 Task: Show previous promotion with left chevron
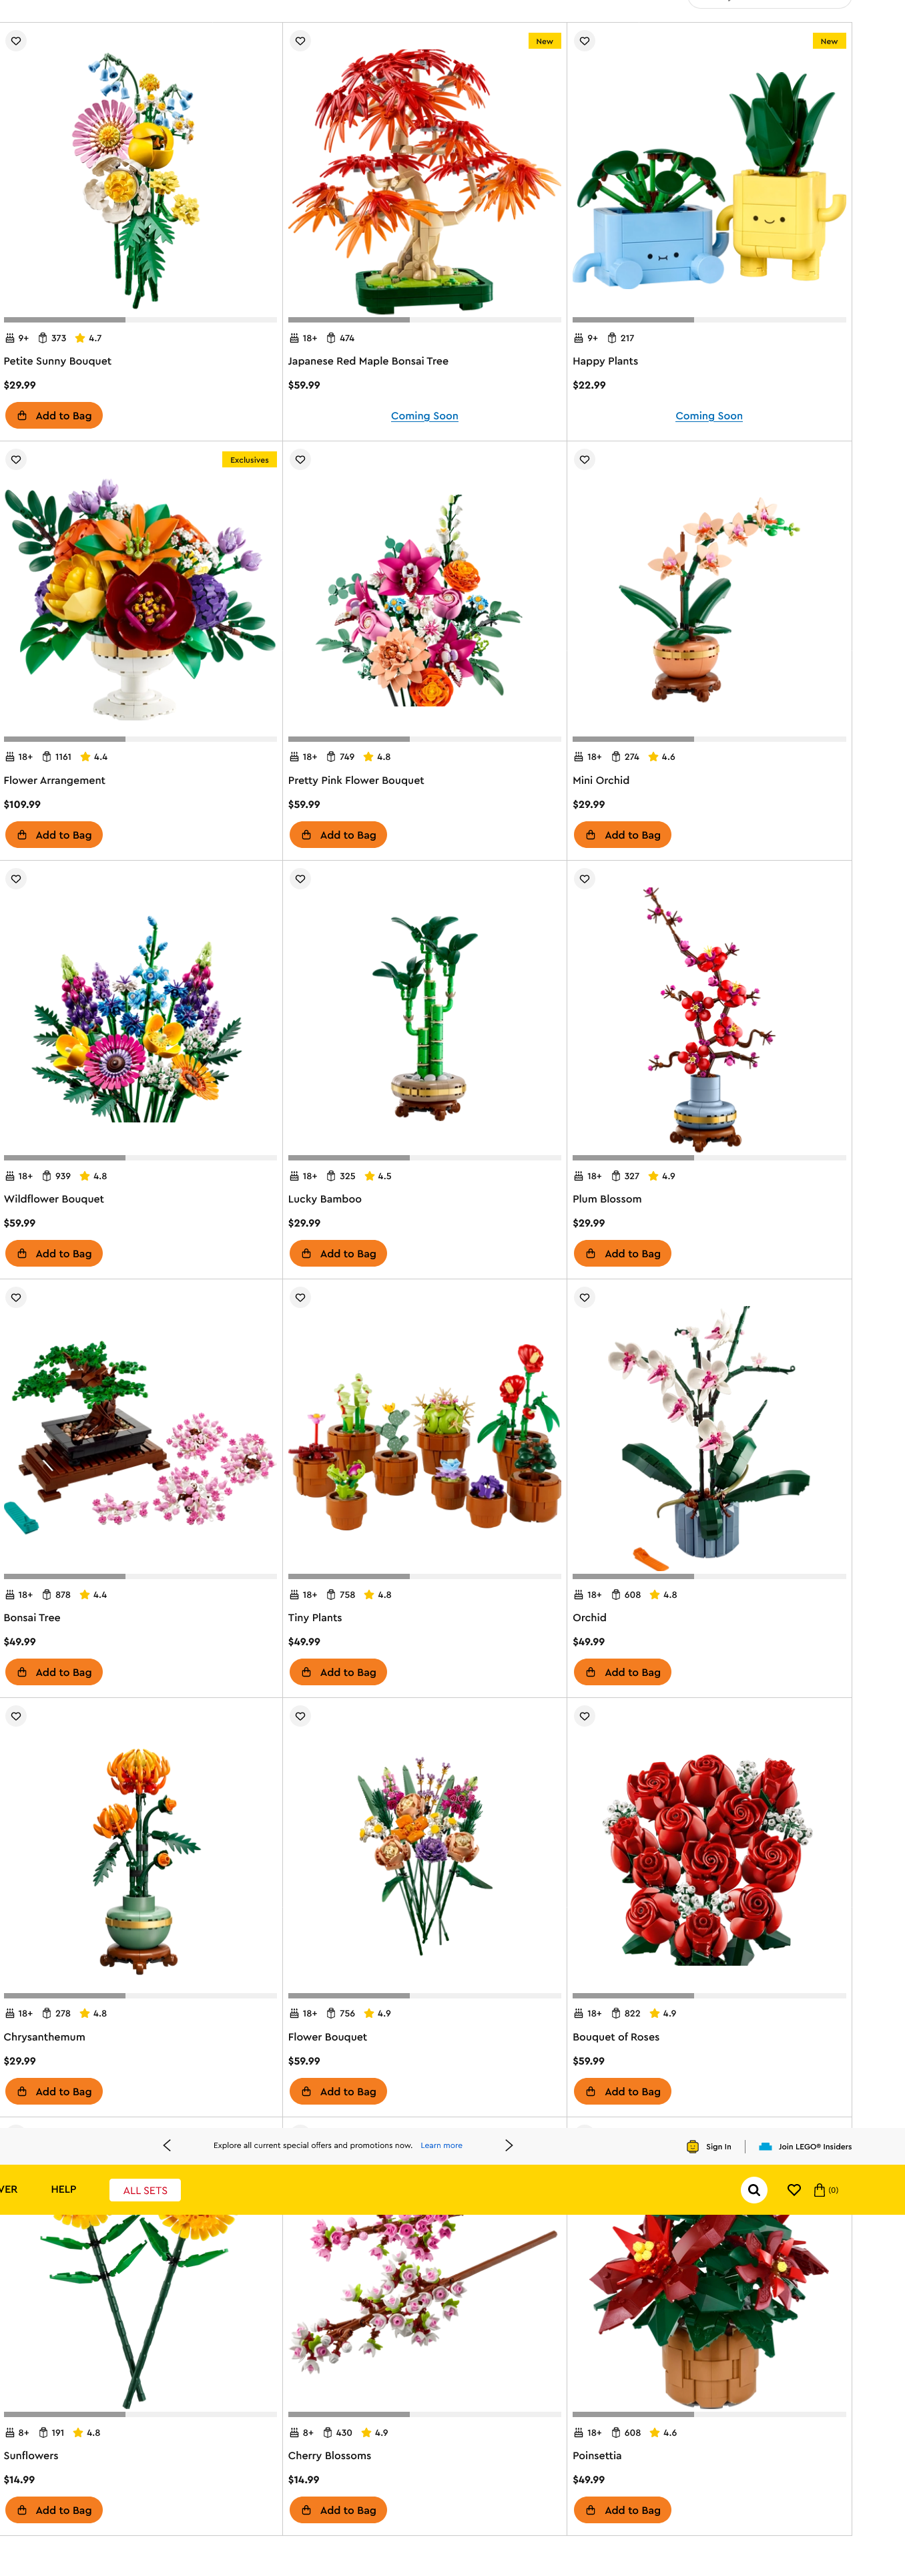pos(167,2145)
